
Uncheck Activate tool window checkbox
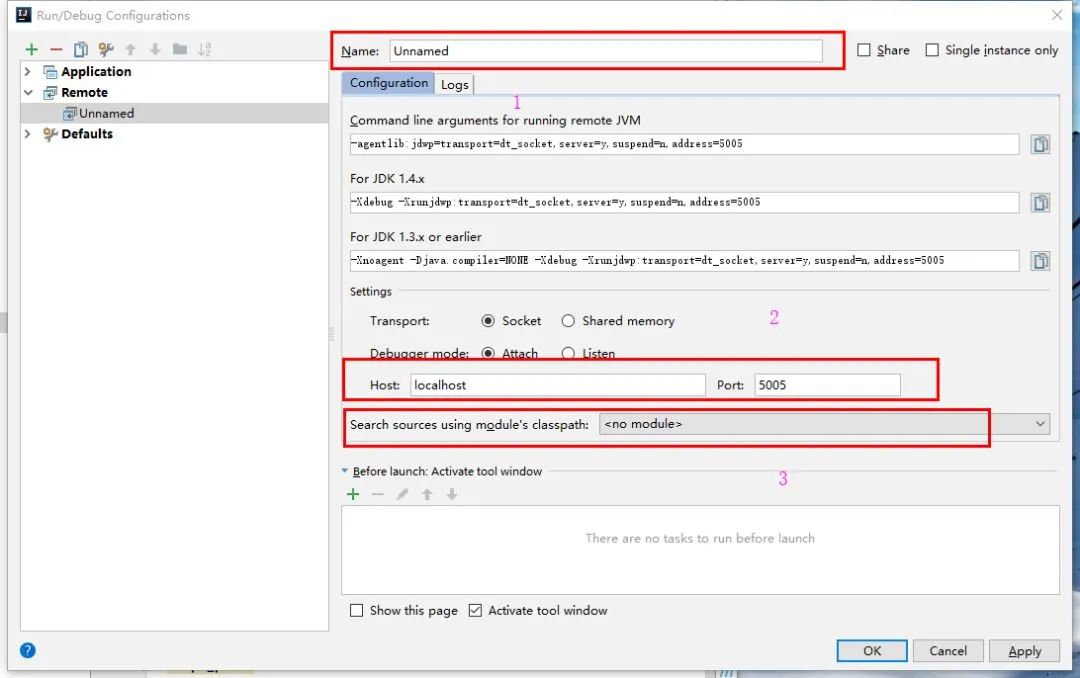[475, 610]
